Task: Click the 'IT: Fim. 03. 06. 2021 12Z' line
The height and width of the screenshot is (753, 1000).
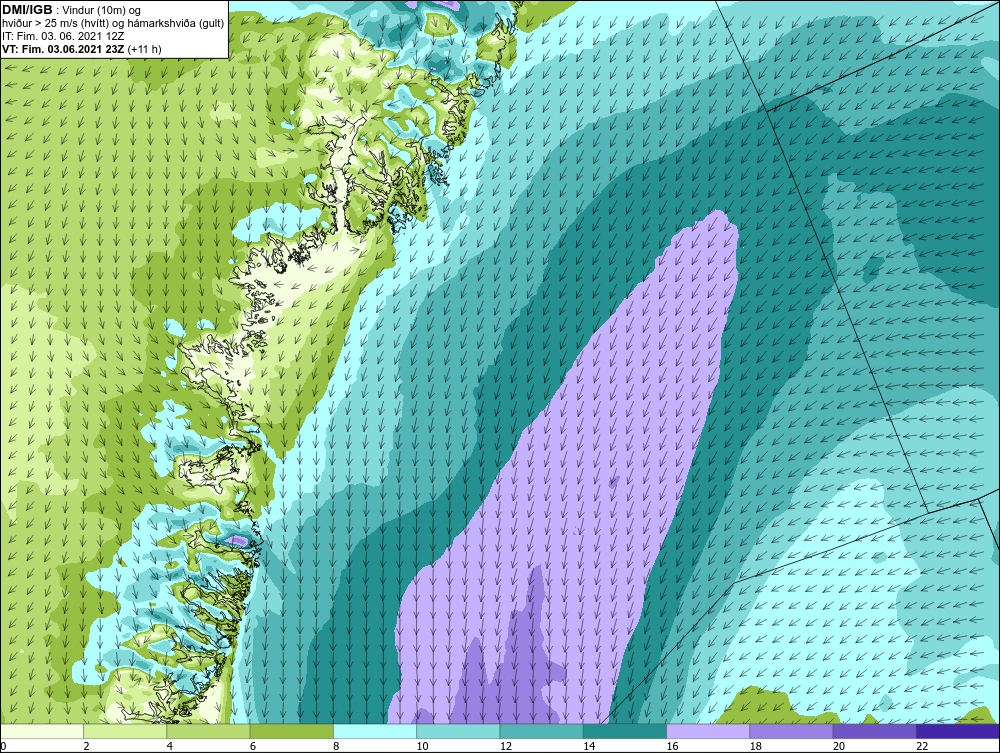Action: tap(63, 36)
